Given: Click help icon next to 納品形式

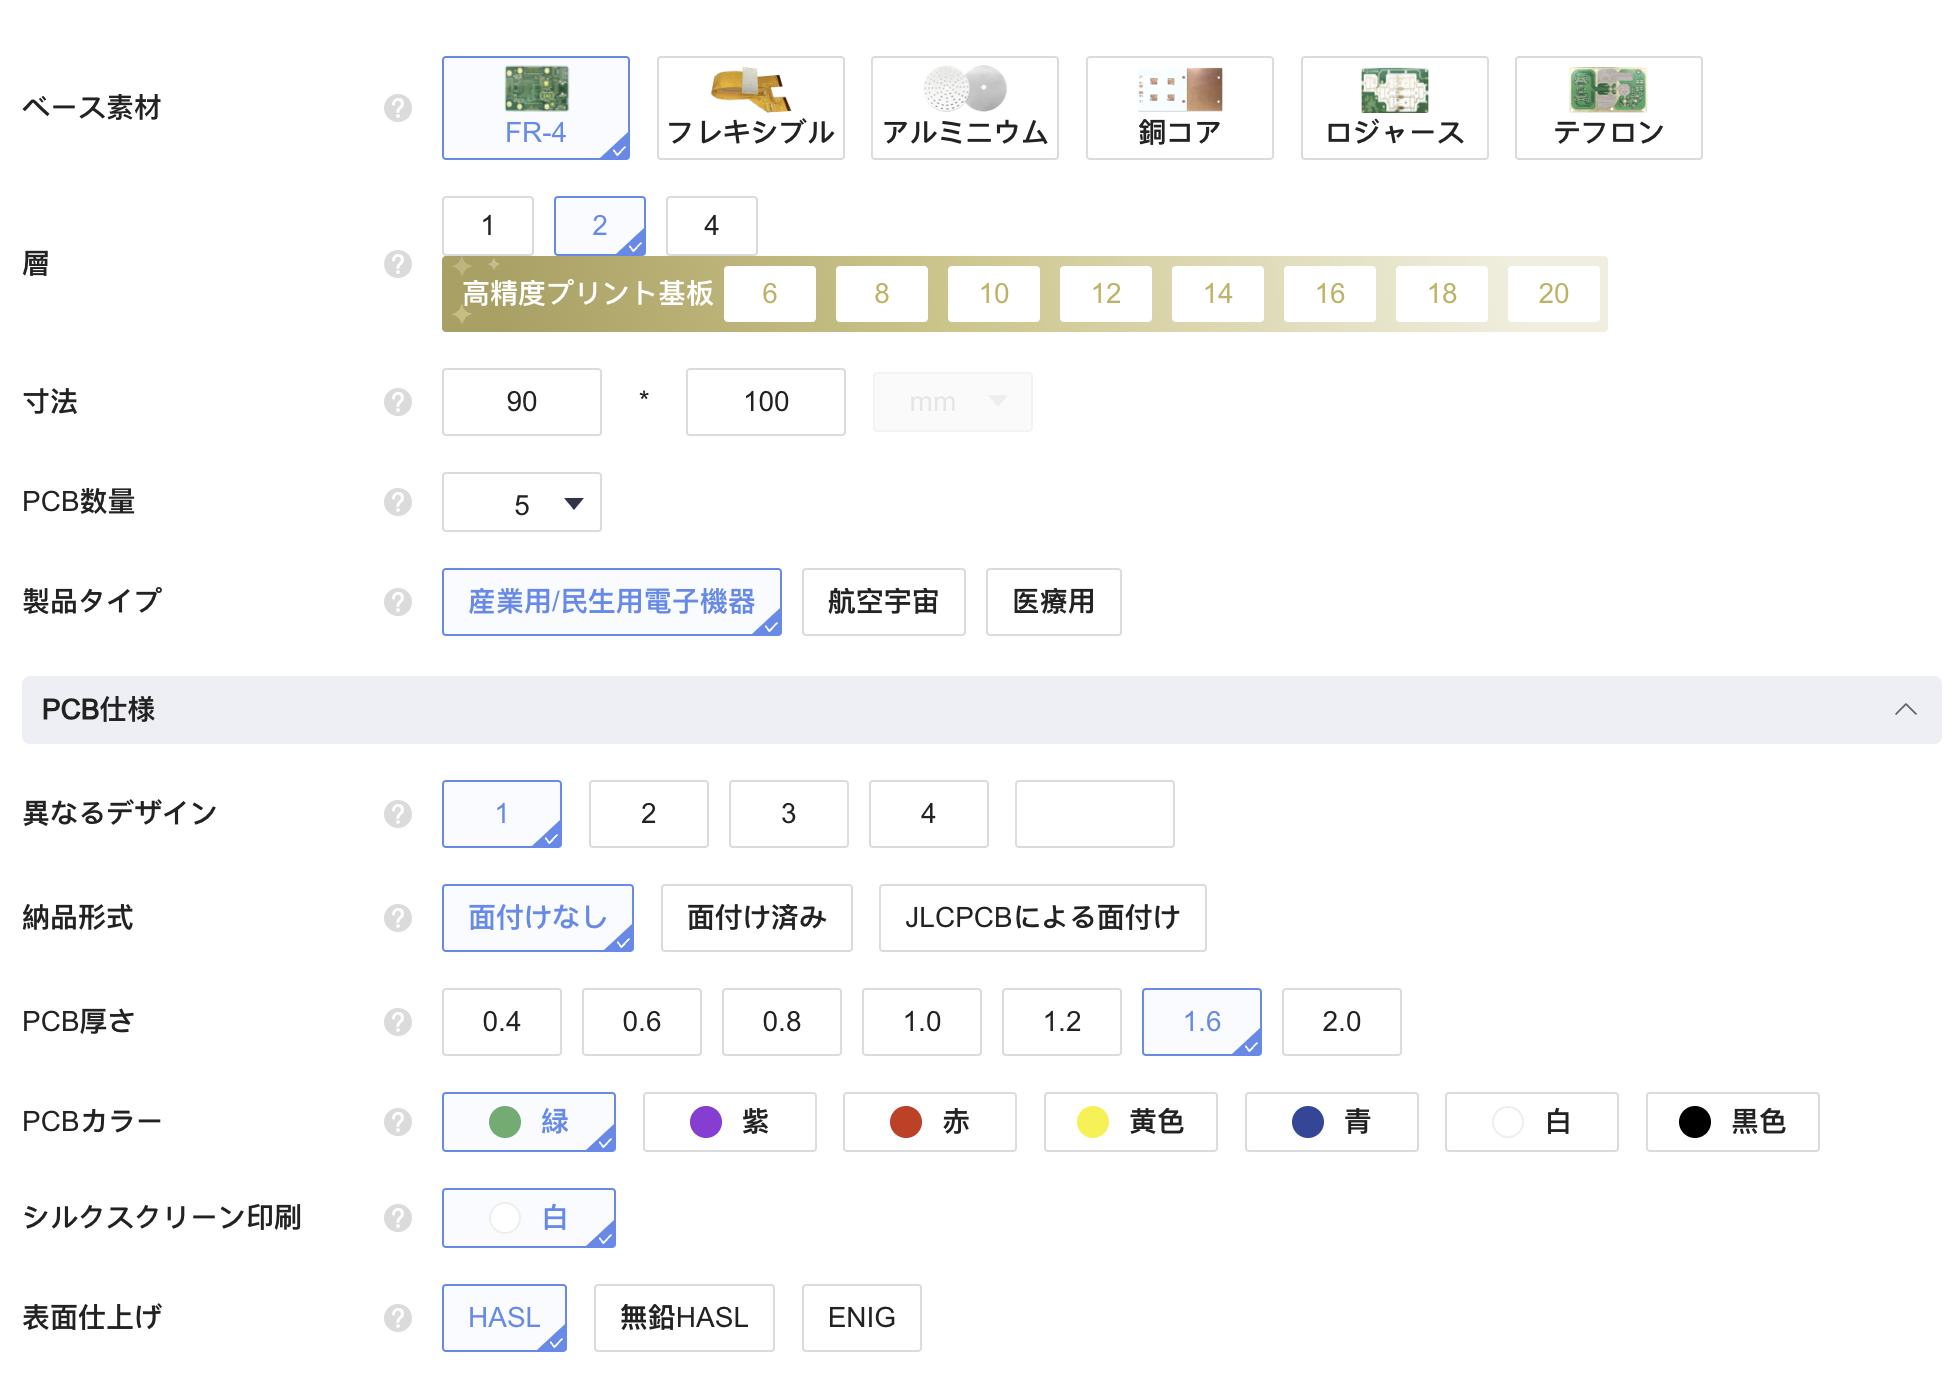Looking at the screenshot, I should 398,918.
